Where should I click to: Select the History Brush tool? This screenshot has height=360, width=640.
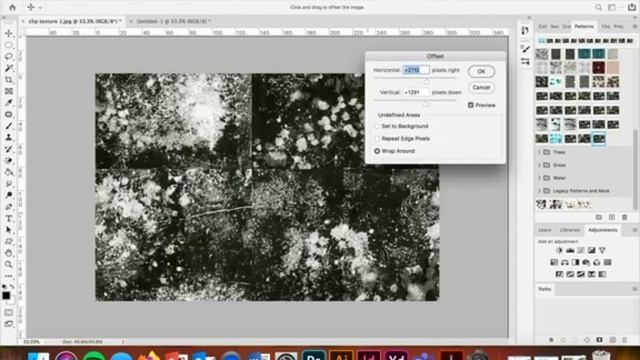point(9,149)
